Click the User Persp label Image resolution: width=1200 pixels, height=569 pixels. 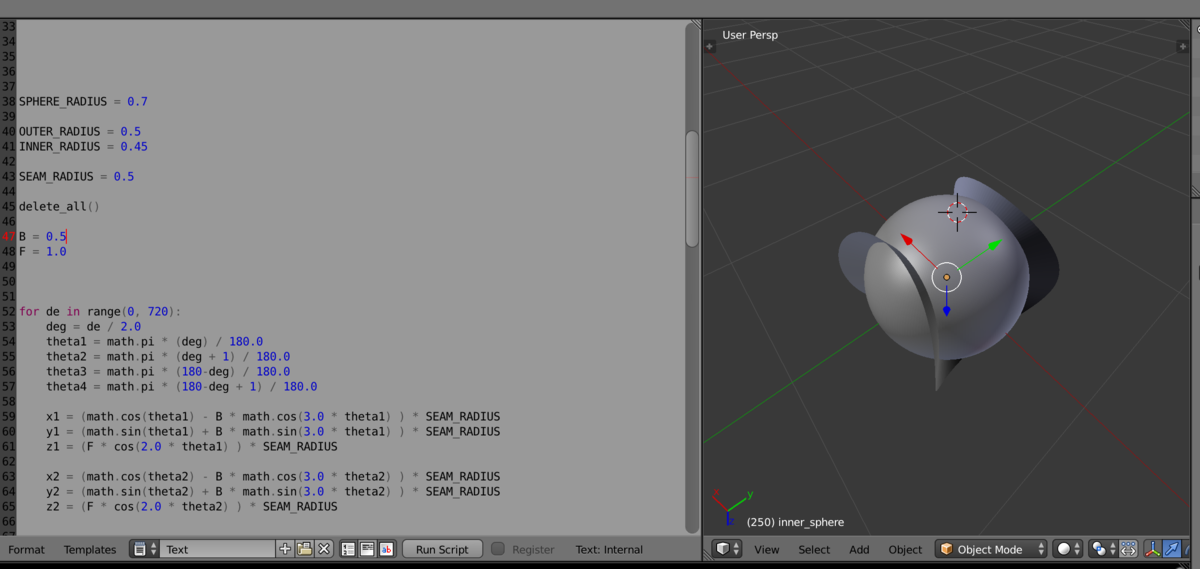(x=750, y=35)
